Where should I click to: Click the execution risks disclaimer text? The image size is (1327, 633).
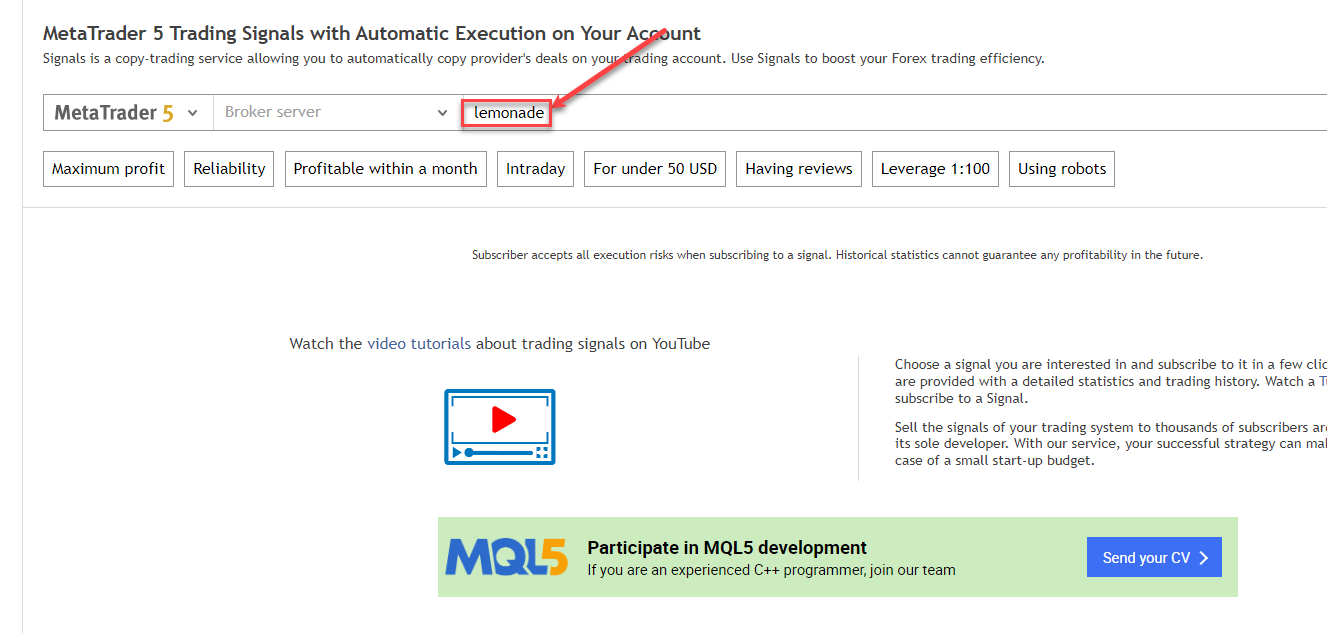click(837, 255)
